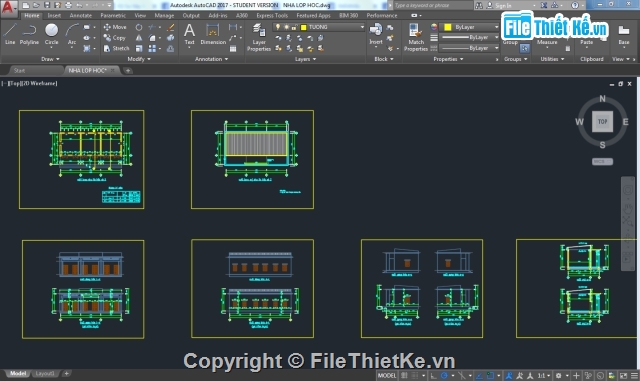640x381 pixels.
Task: Expand the Modify panel
Action: 139,59
